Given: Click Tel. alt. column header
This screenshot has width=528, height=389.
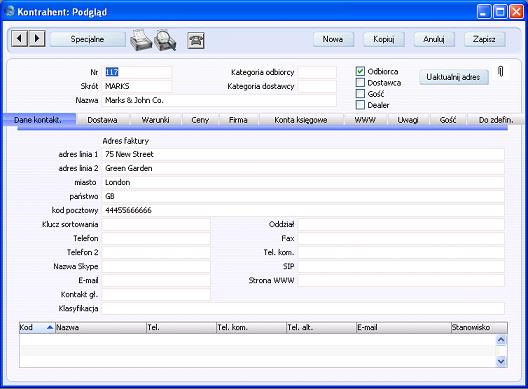Looking at the screenshot, I should (322, 327).
